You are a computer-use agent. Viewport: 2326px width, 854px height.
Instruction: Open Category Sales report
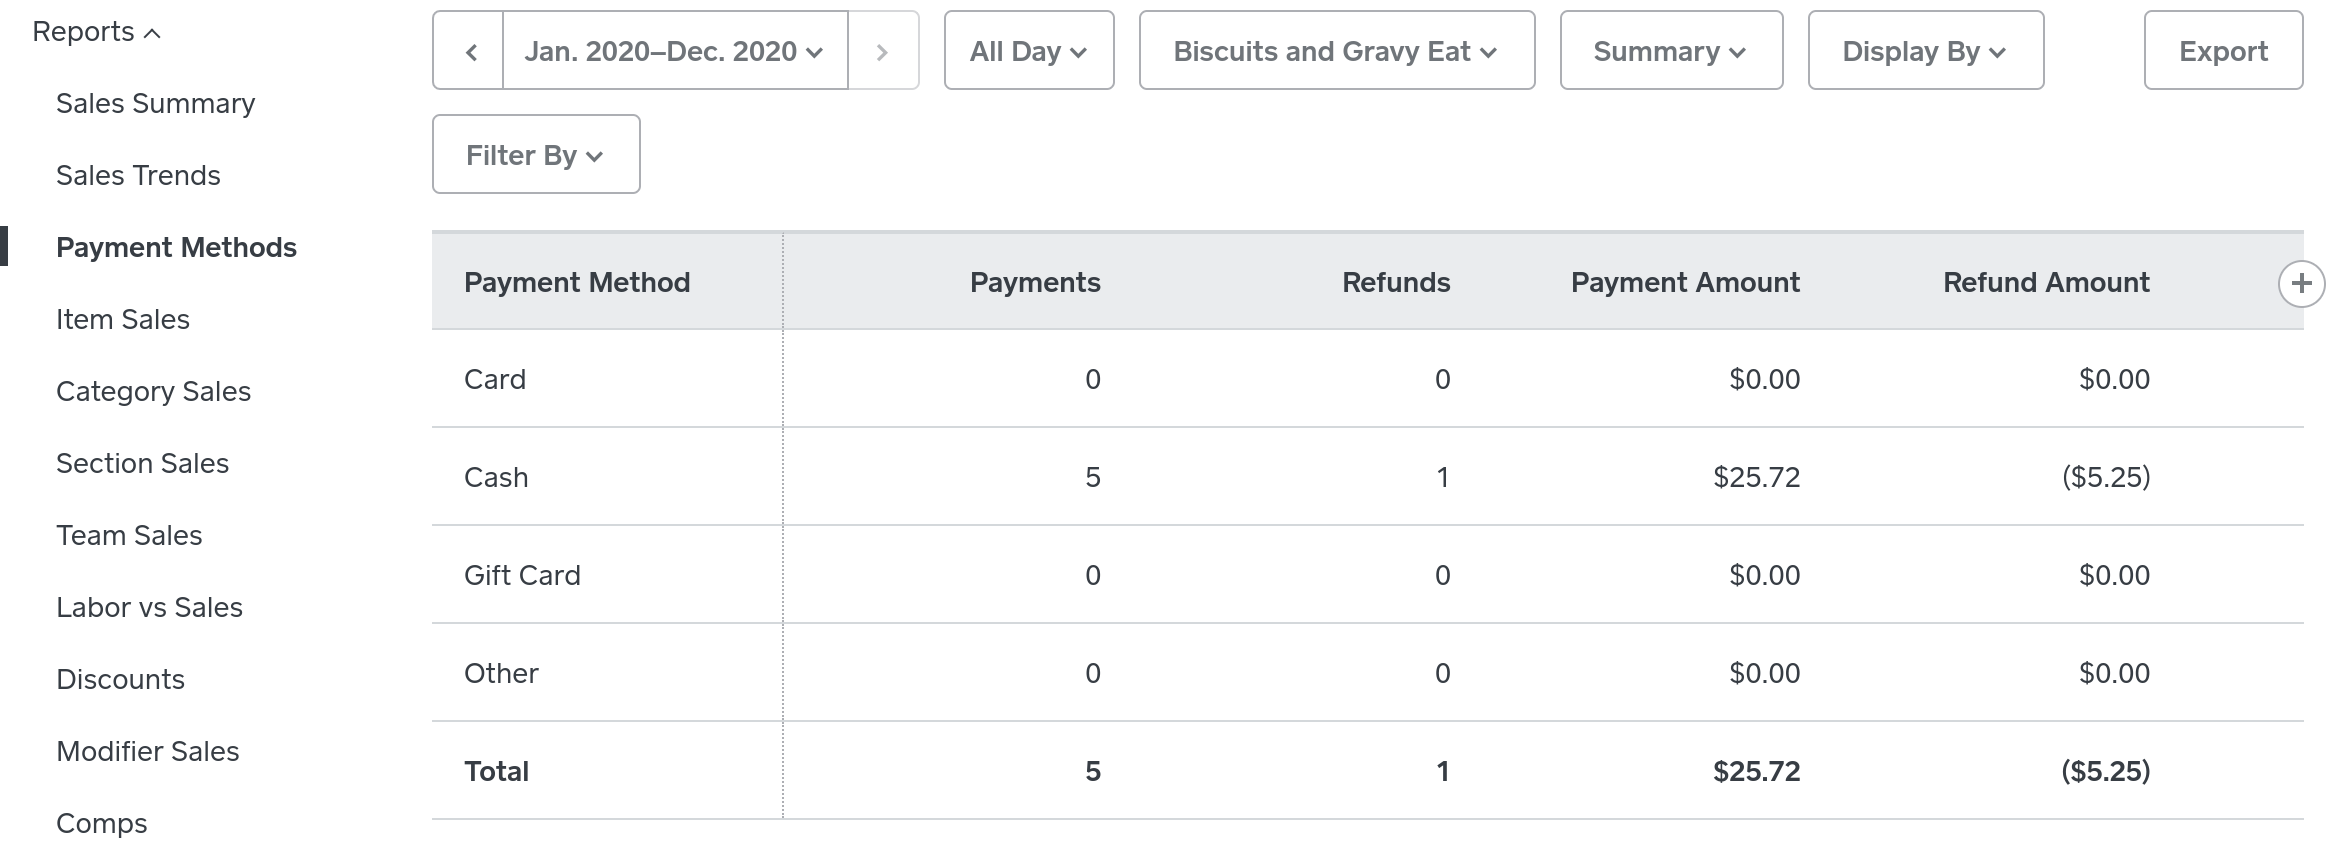pyautogui.click(x=153, y=391)
